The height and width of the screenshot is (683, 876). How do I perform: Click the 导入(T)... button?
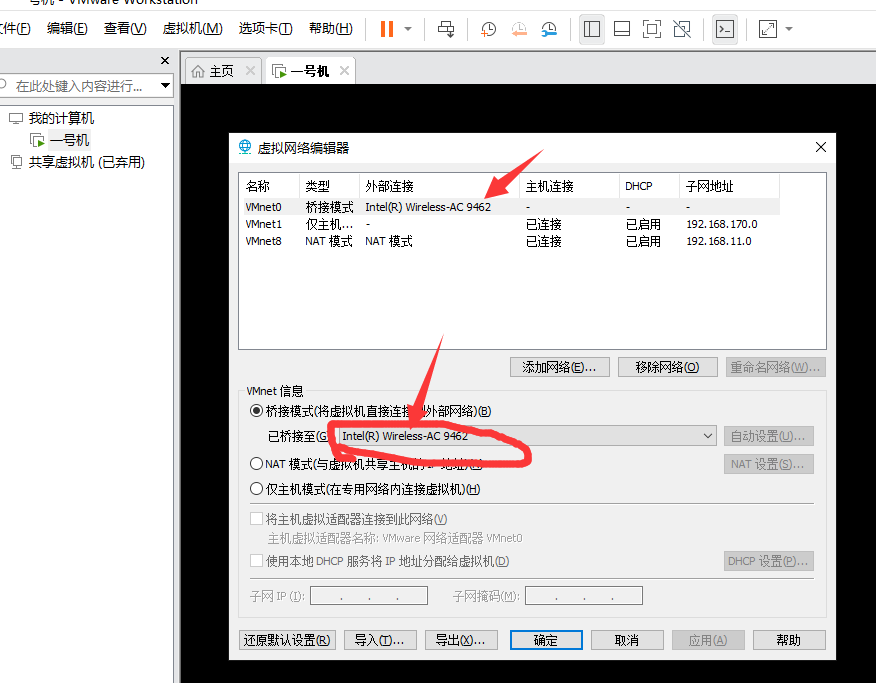[380, 640]
